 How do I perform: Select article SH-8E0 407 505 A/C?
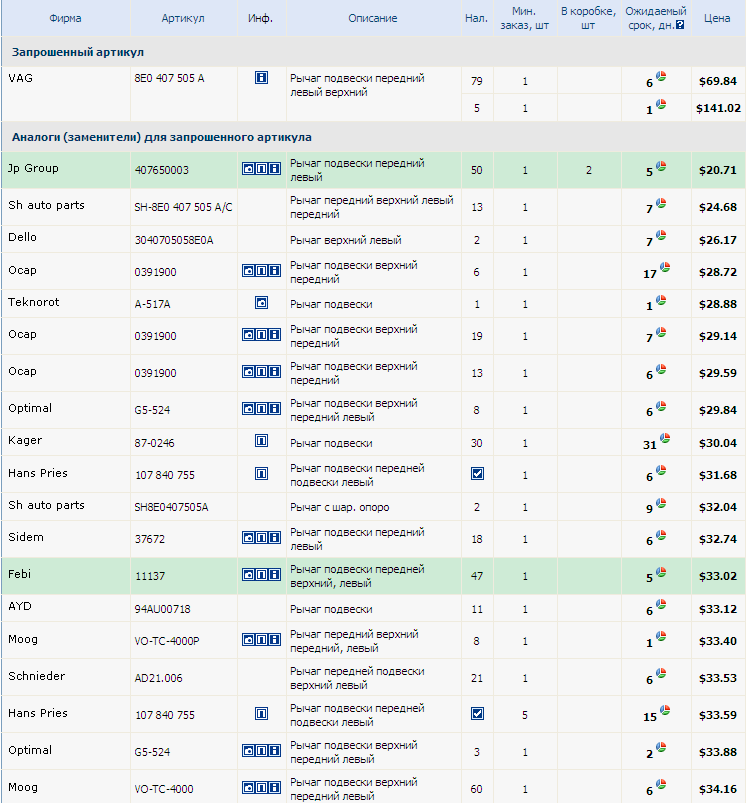[183, 207]
